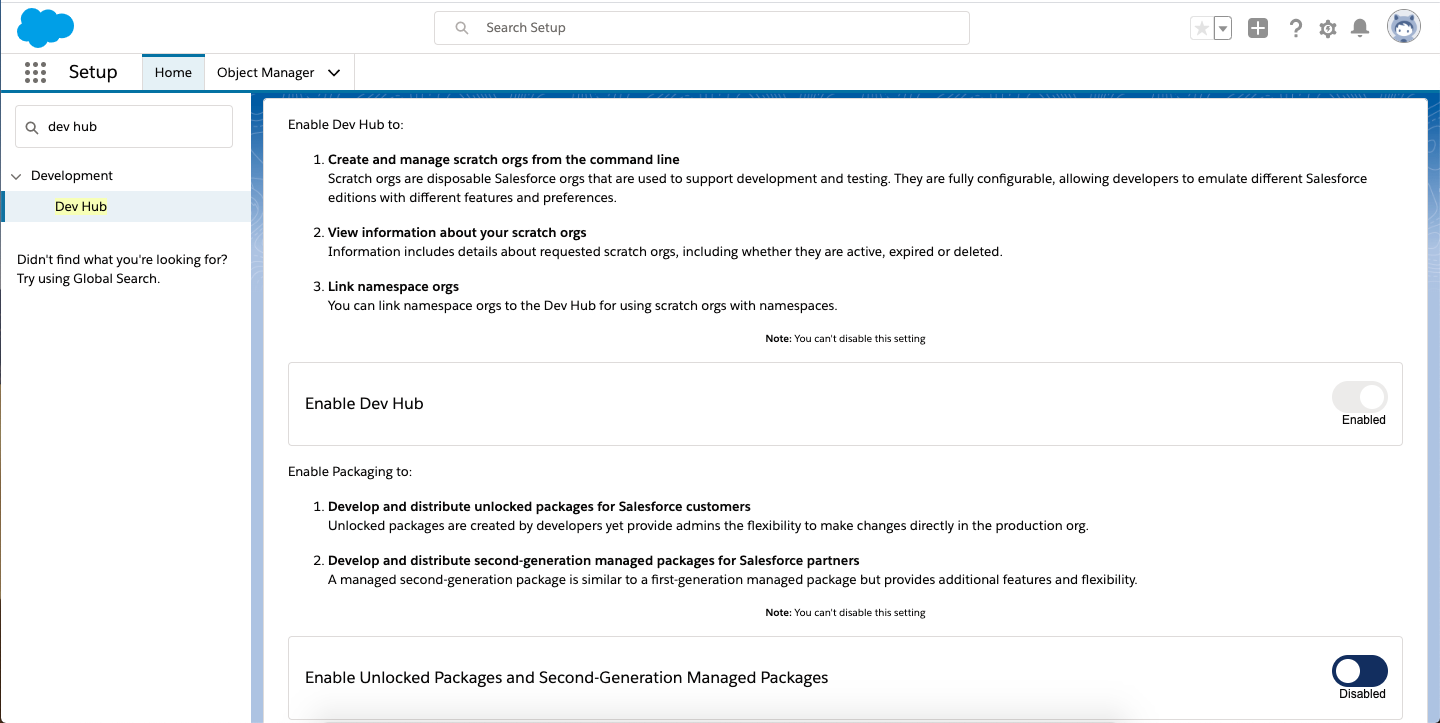1440x723 pixels.
Task: Switch to the Object Manager tab
Action: [266, 72]
